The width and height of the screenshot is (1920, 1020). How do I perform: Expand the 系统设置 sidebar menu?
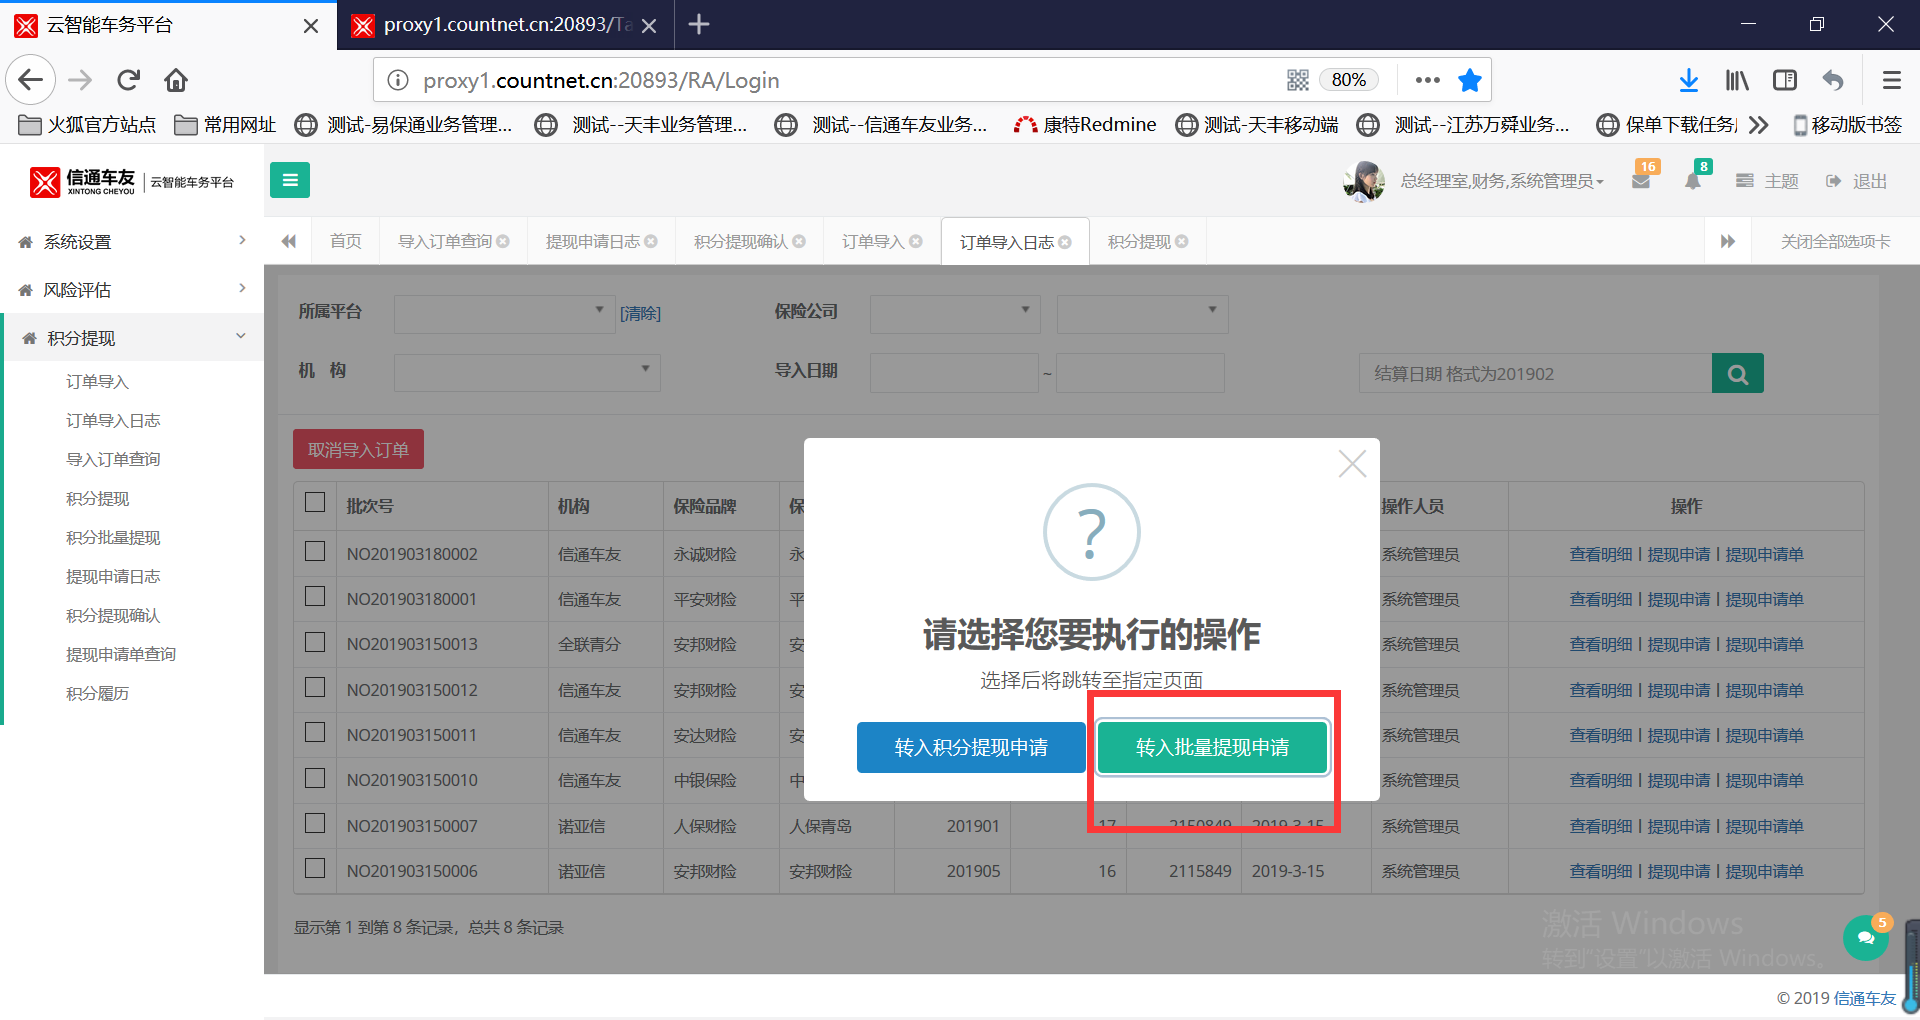(x=132, y=242)
